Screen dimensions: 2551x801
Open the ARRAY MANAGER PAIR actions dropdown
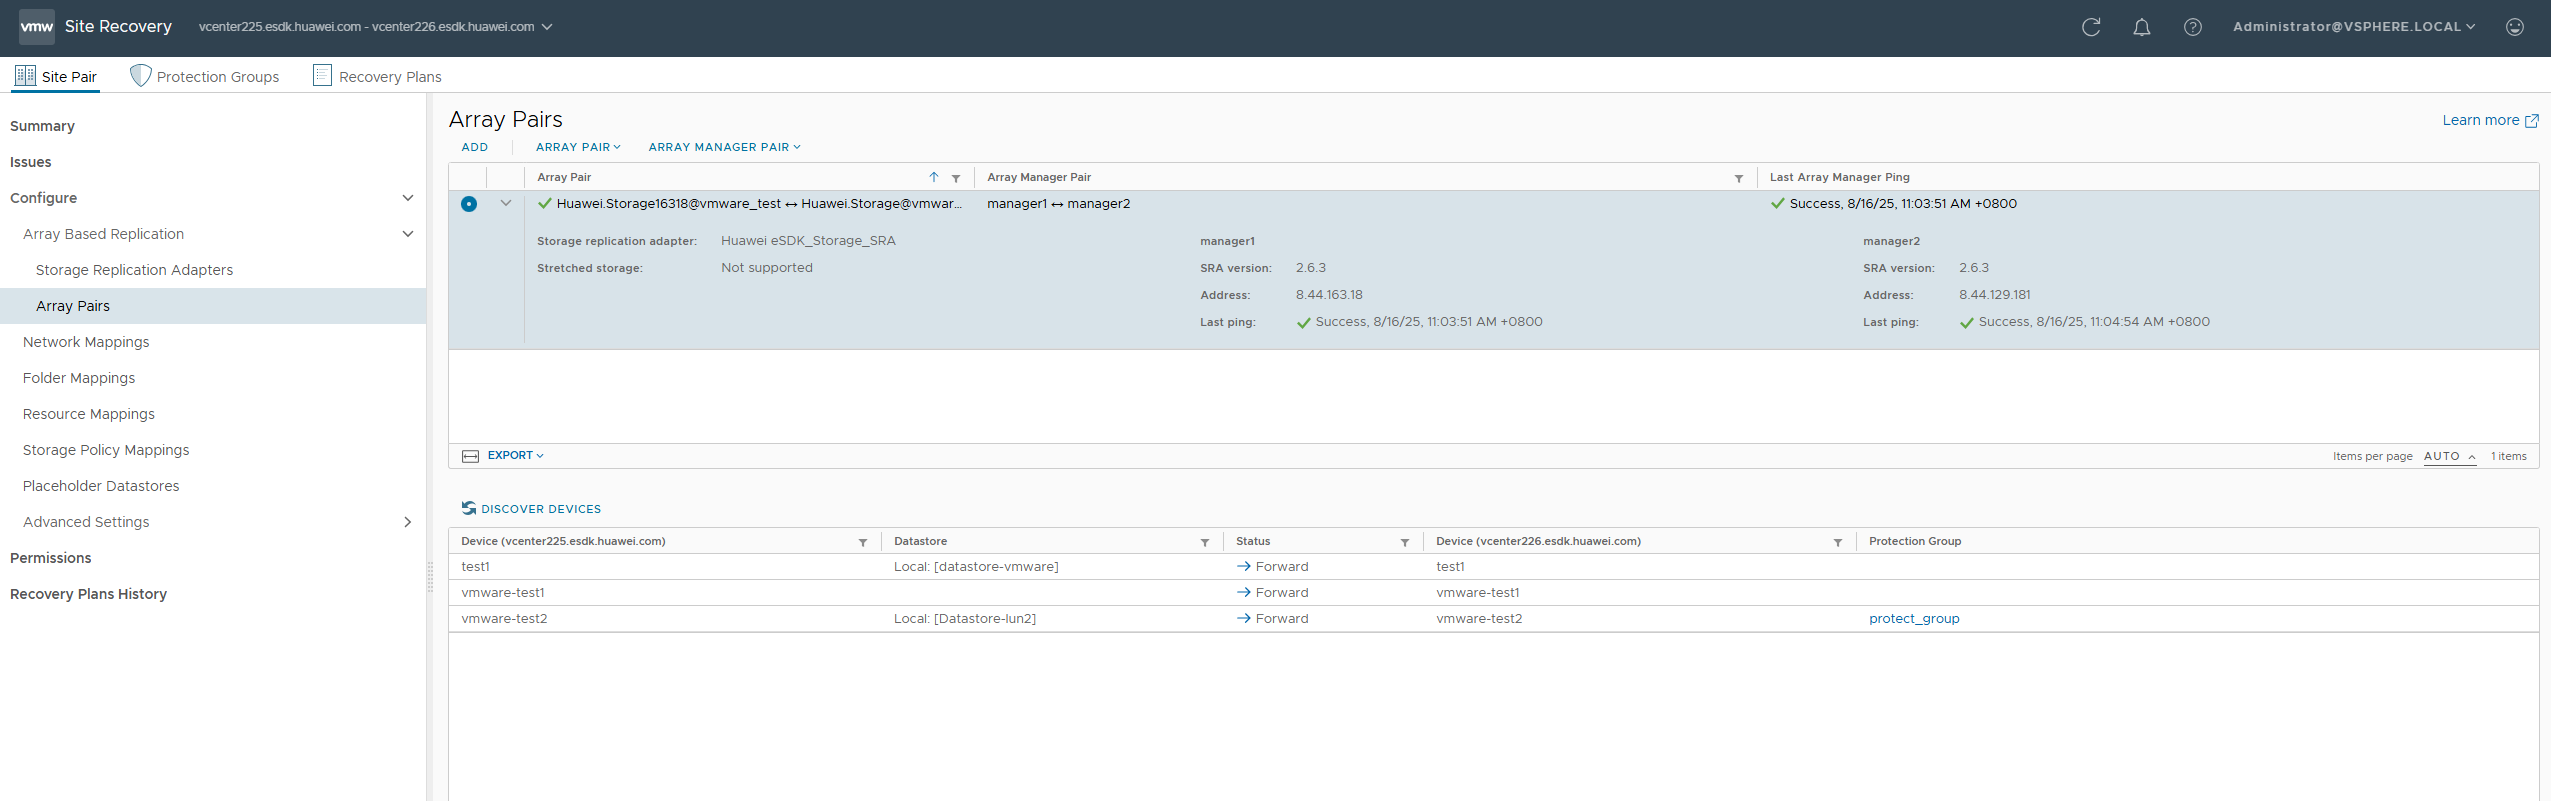click(x=725, y=147)
